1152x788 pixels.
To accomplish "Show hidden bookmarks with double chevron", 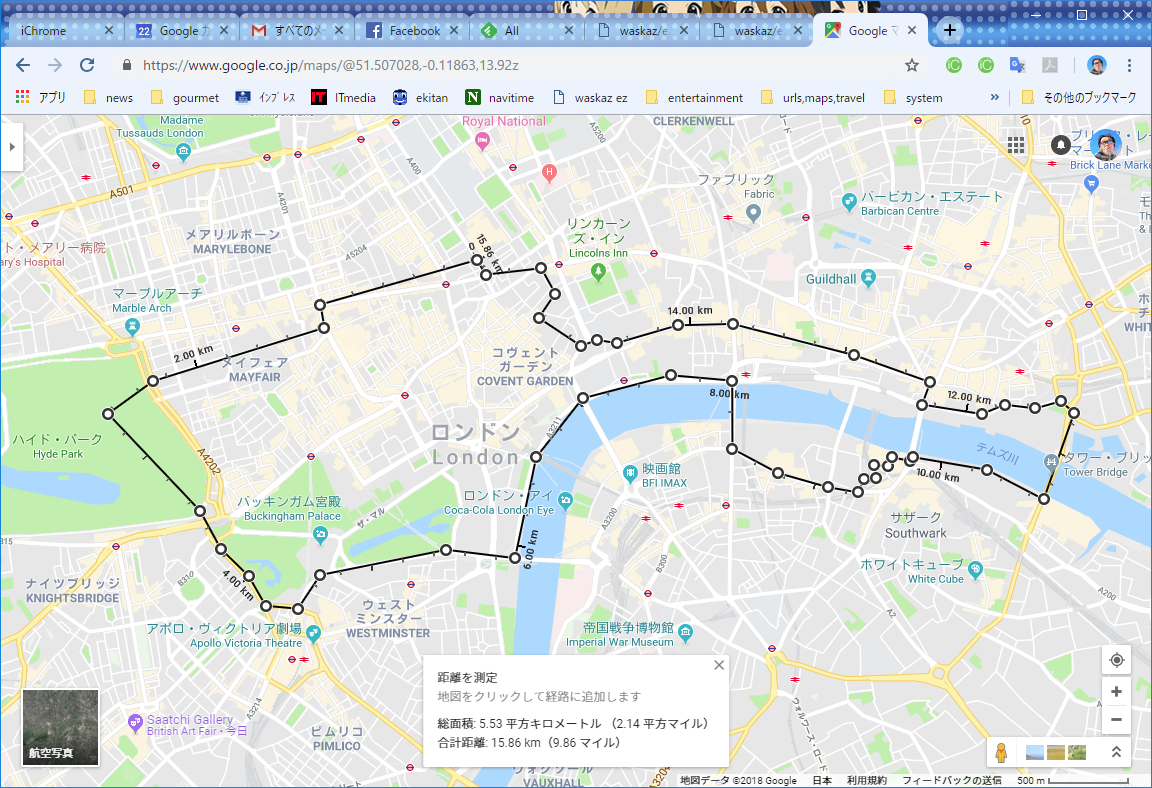I will tap(995, 97).
